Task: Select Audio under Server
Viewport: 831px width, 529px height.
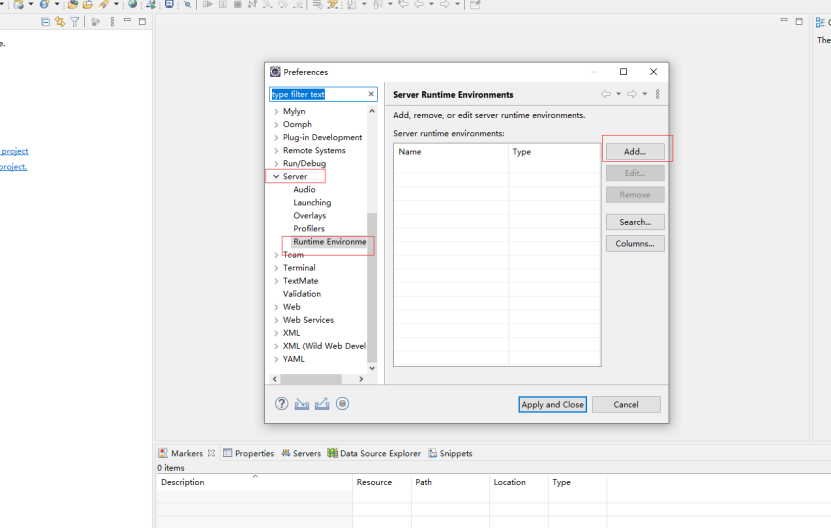Action: pyautogui.click(x=304, y=189)
